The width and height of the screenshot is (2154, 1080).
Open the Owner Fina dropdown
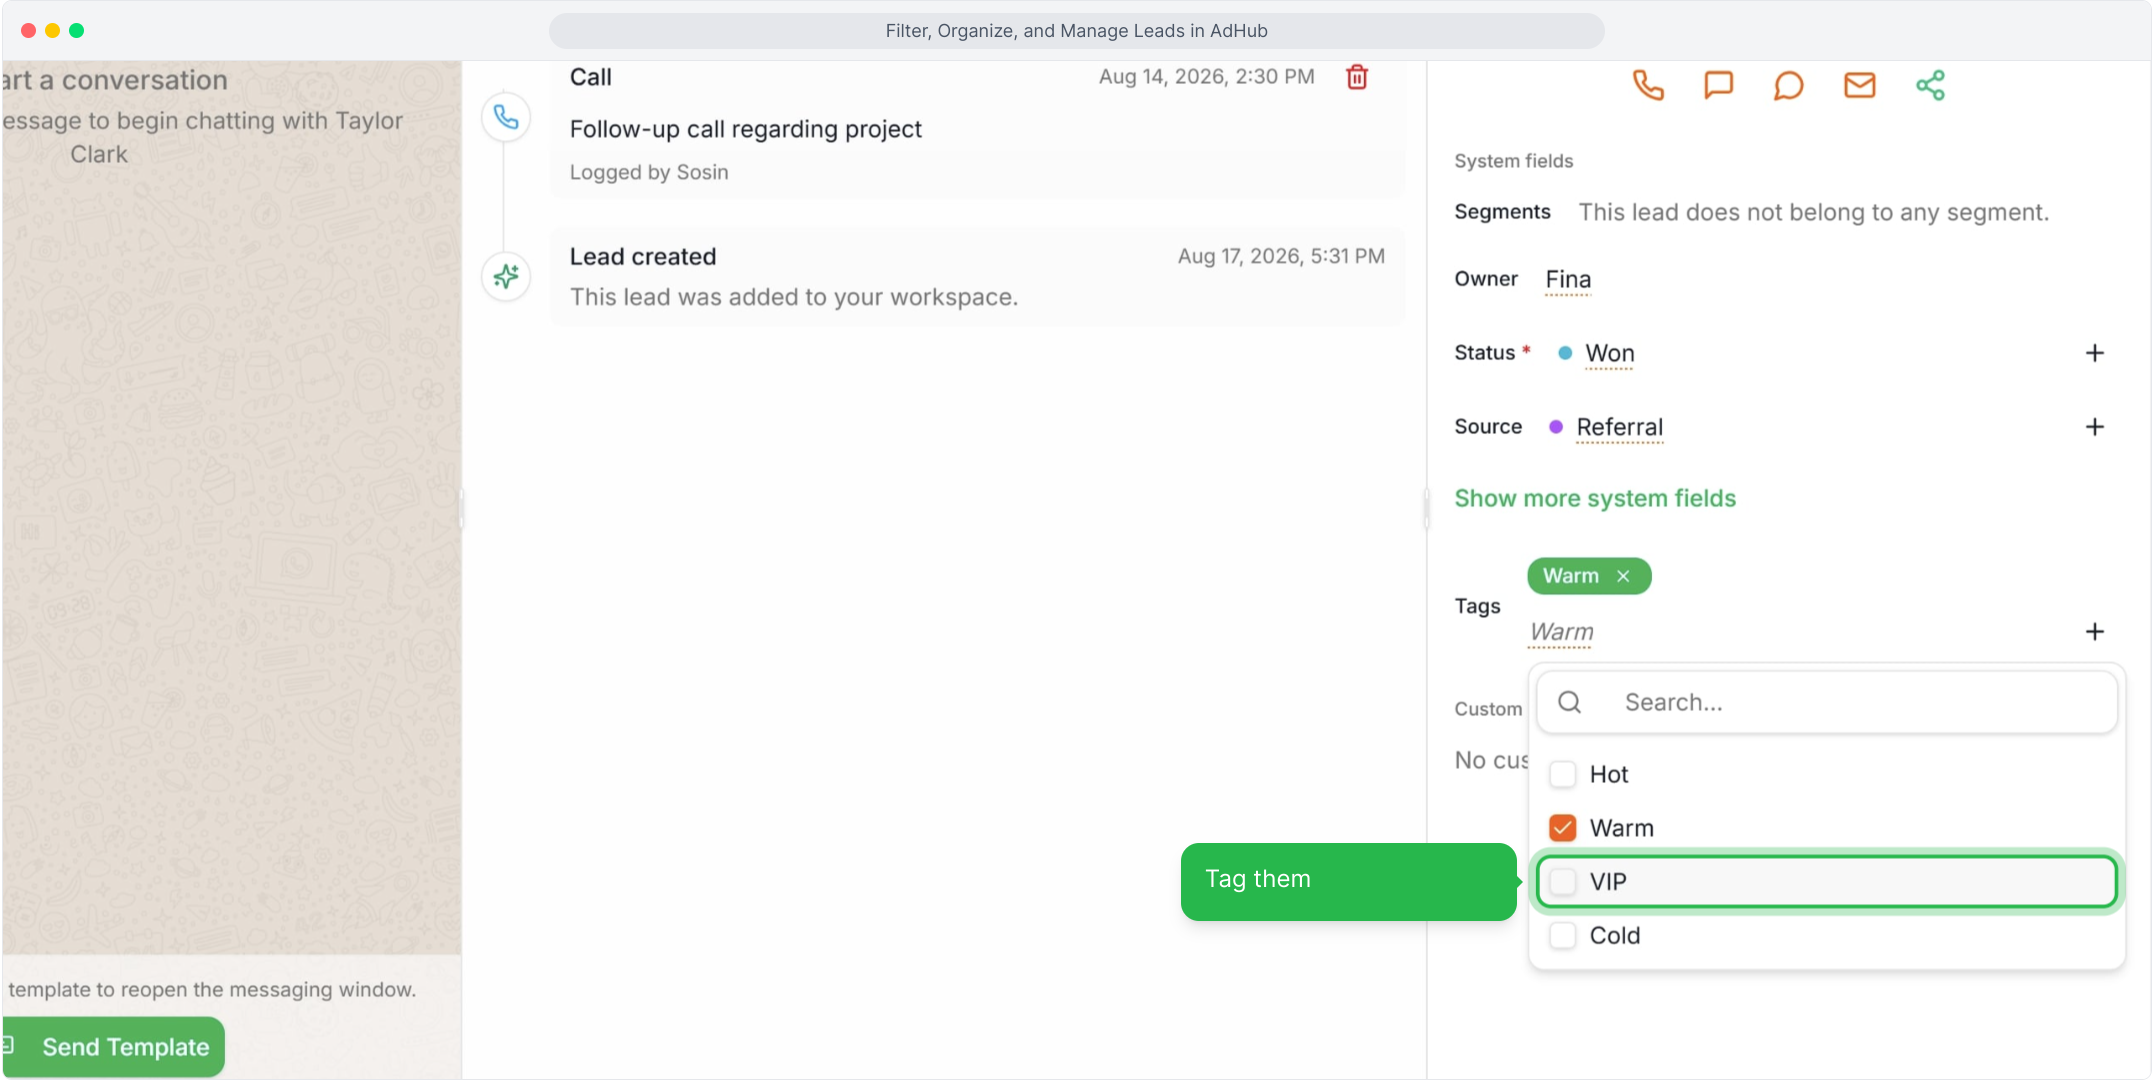(1568, 280)
